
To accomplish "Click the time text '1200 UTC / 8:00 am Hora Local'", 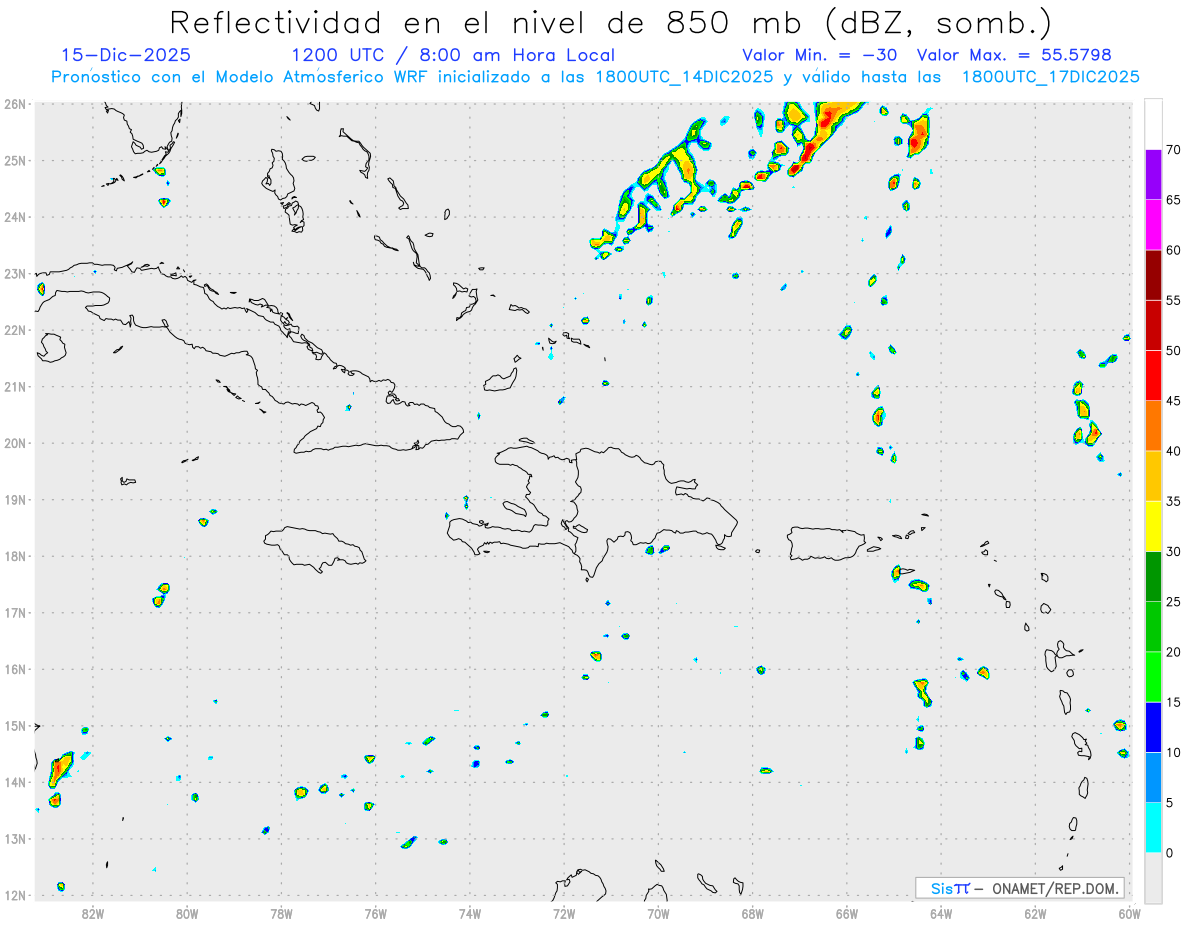I will click(x=453, y=55).
